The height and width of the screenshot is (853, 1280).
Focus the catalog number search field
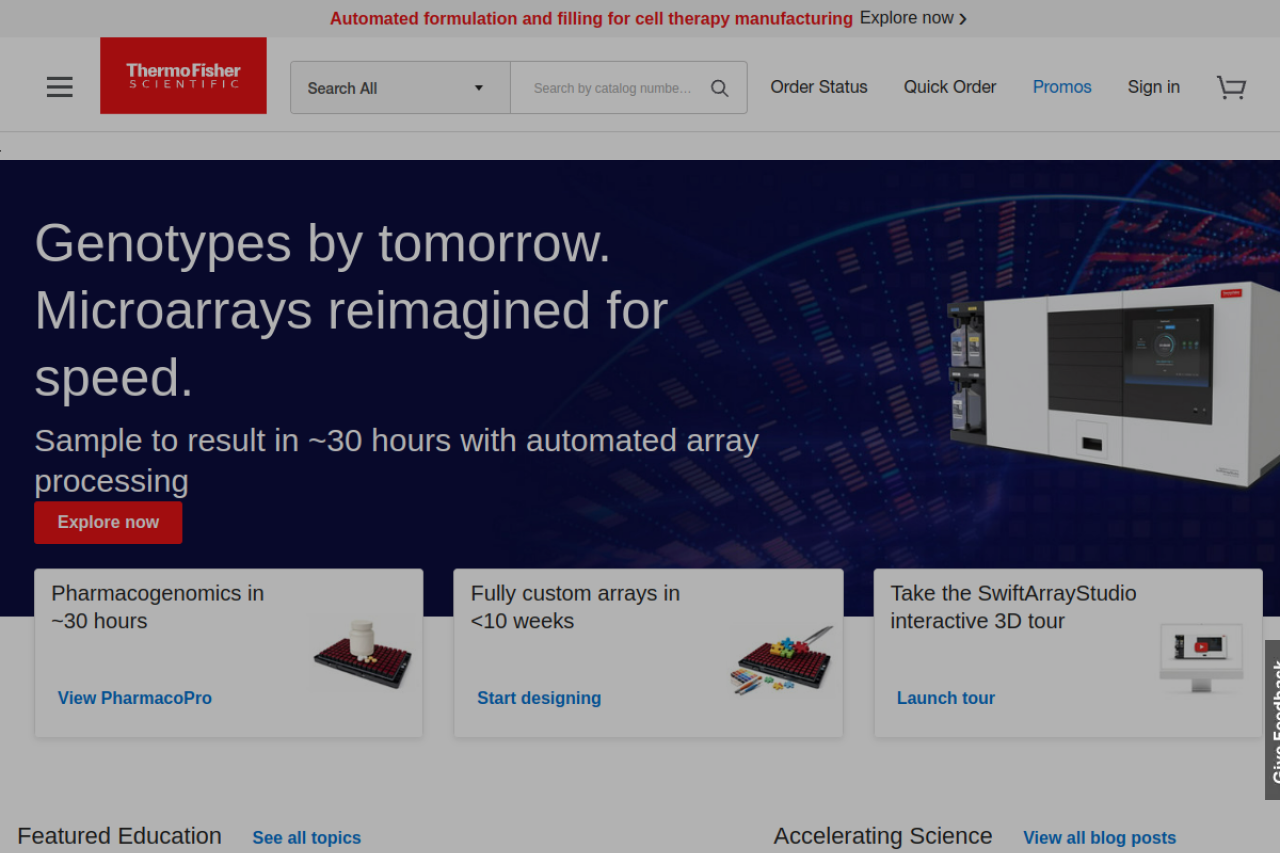point(612,88)
